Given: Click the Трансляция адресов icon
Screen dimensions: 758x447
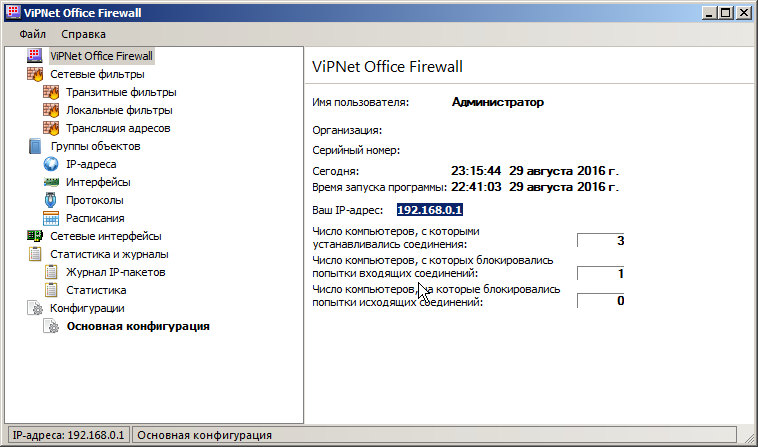Looking at the screenshot, I should point(51,128).
